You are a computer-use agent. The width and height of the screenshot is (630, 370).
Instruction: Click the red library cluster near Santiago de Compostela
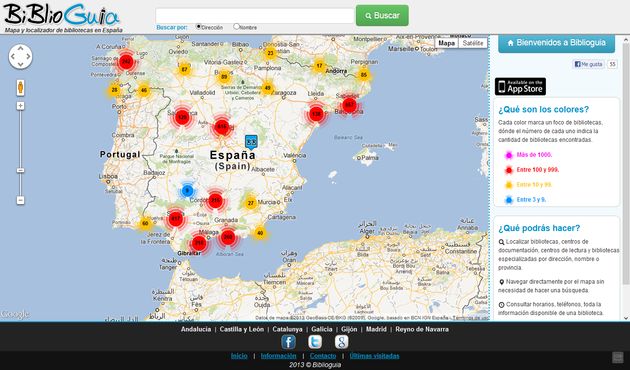click(x=126, y=61)
